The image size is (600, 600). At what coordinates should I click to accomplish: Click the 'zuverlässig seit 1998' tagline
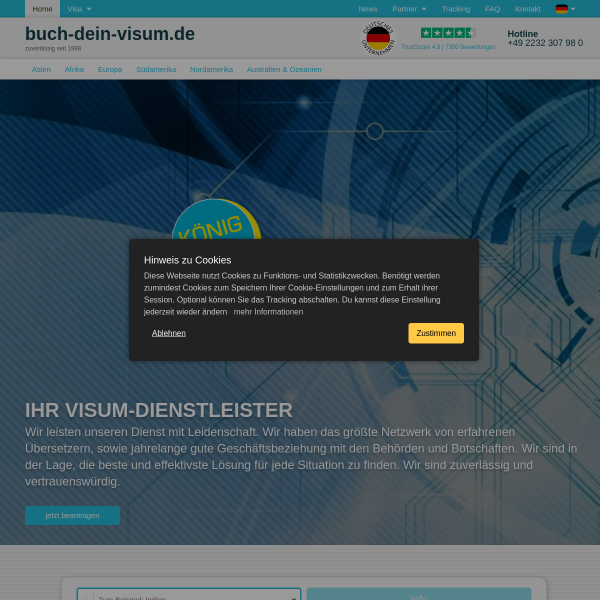[53, 49]
